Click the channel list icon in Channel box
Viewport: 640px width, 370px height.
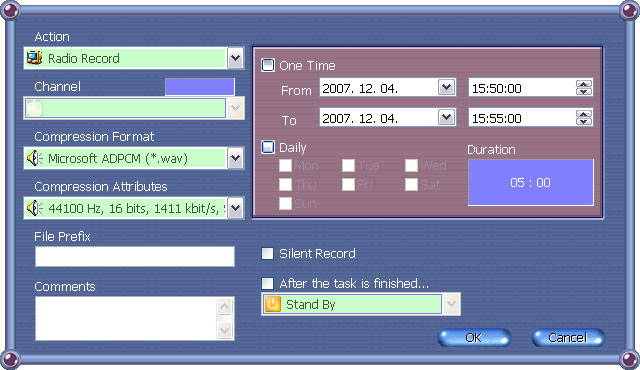point(35,108)
